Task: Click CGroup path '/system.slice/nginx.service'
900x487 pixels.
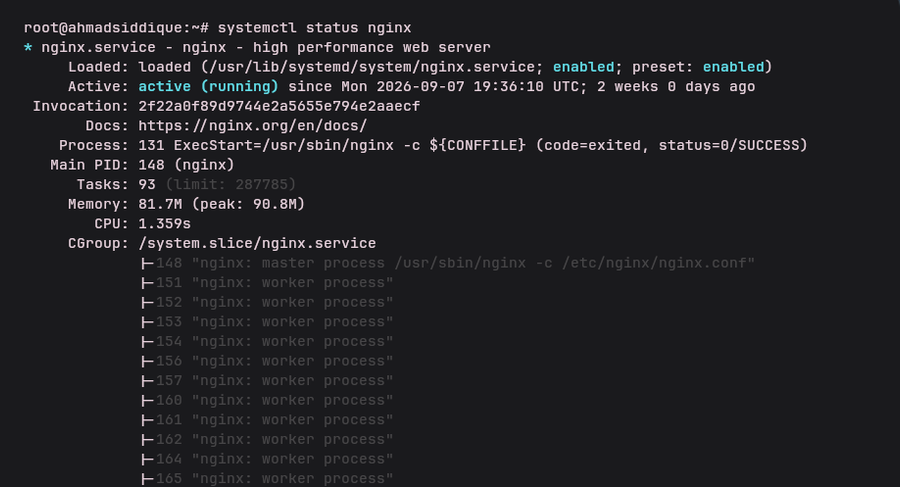Action: 257,244
